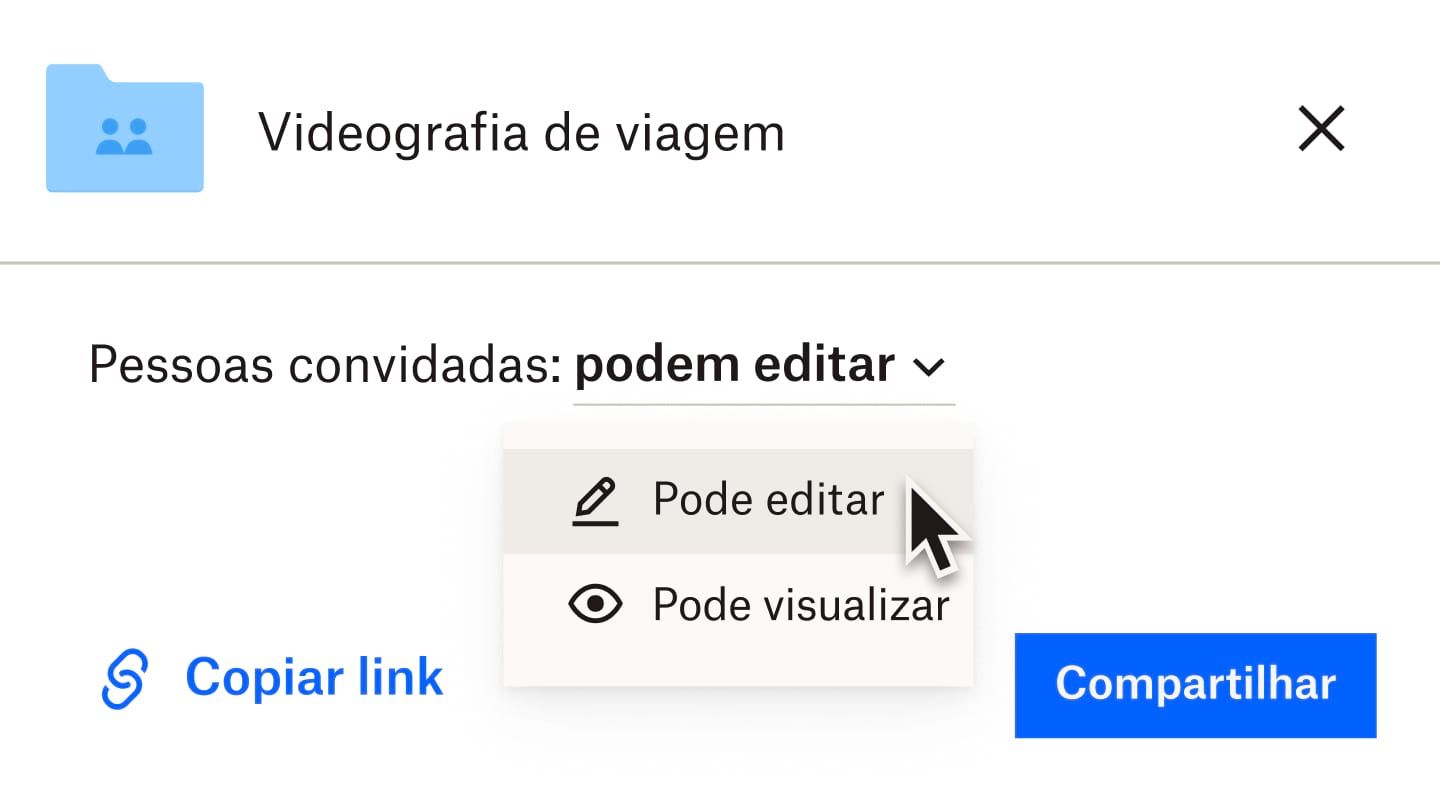Click the shared folder icon
The width and height of the screenshot is (1440, 789).
(124, 128)
